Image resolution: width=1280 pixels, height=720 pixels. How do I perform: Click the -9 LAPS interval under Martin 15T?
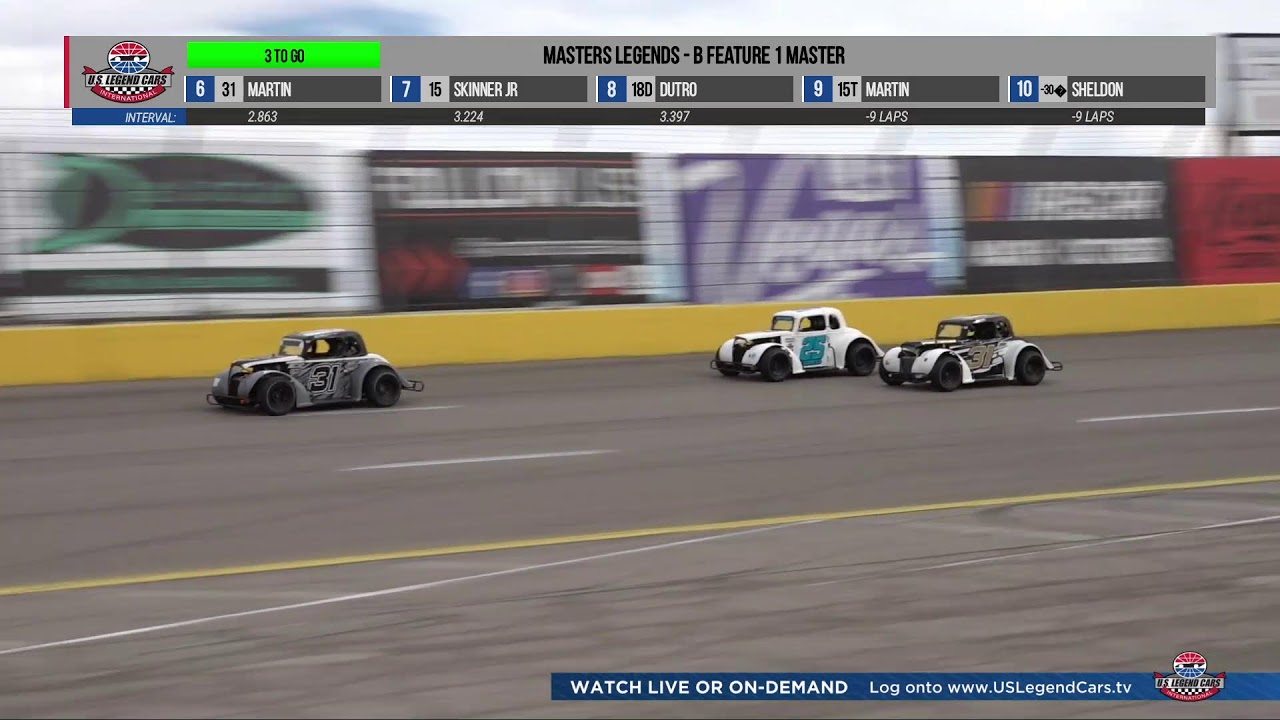(x=887, y=117)
